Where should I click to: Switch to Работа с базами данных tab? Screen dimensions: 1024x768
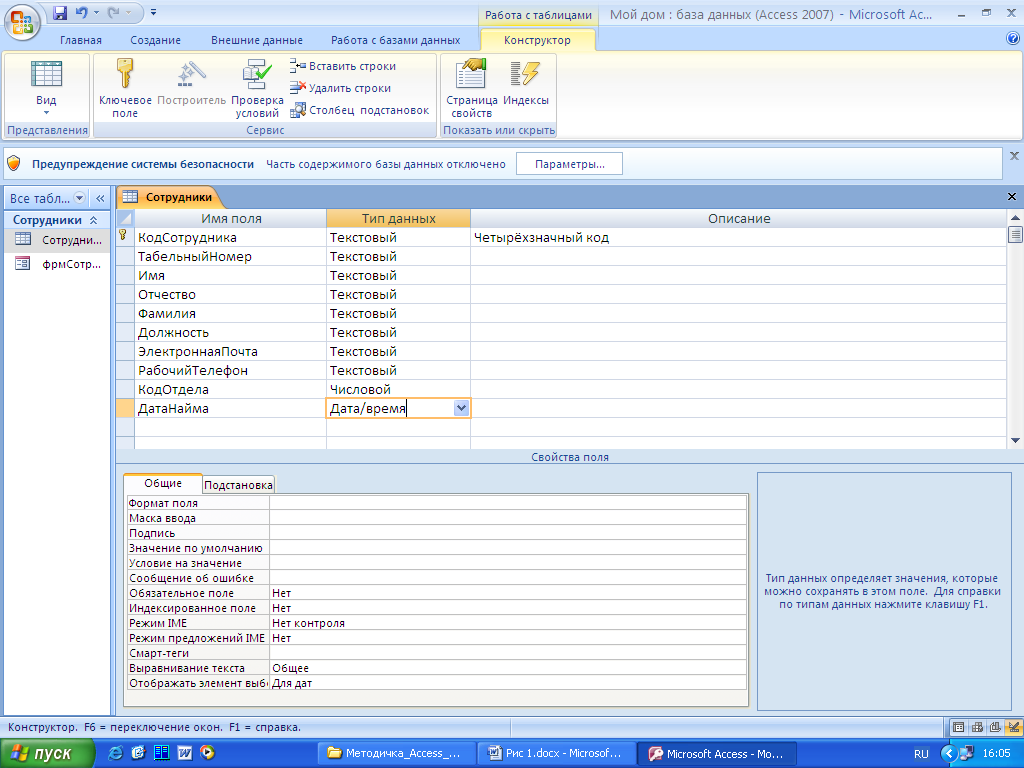click(x=395, y=40)
